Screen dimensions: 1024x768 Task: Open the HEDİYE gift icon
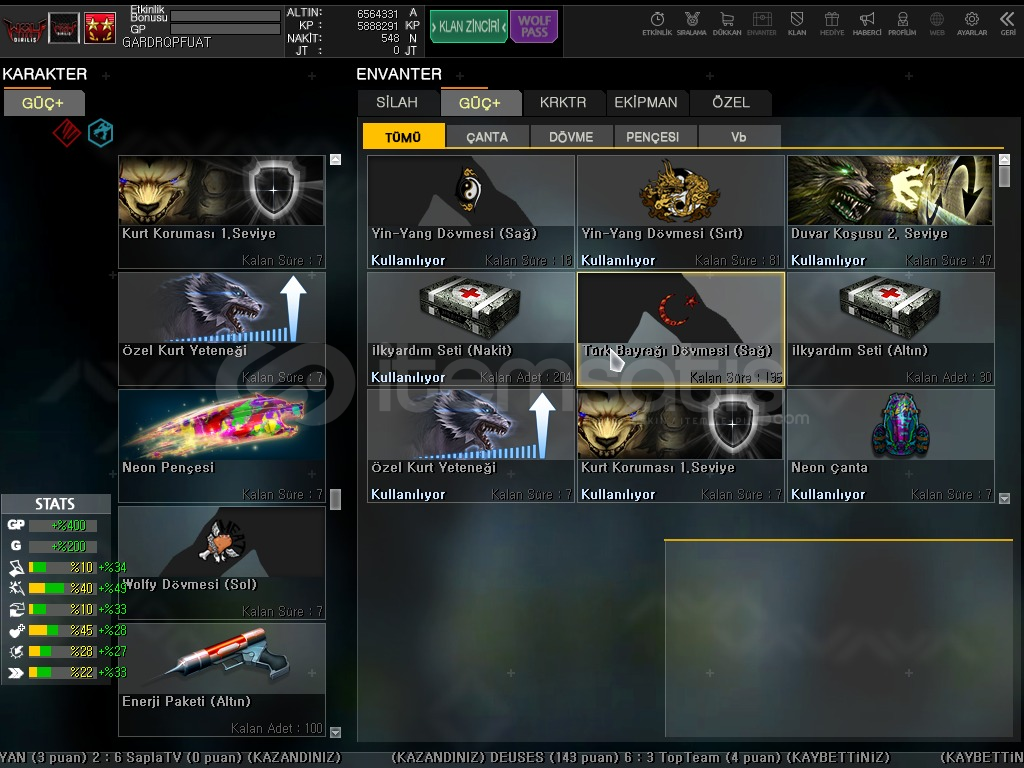(832, 24)
